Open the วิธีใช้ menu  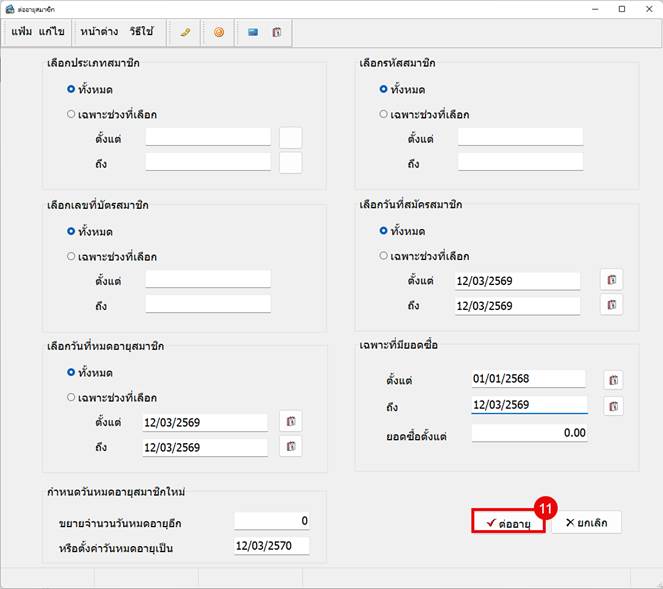141,32
